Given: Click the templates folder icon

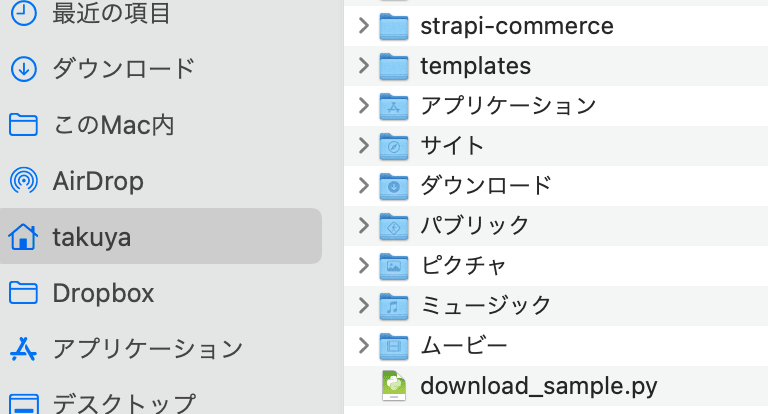Looking at the screenshot, I should click(x=394, y=66).
